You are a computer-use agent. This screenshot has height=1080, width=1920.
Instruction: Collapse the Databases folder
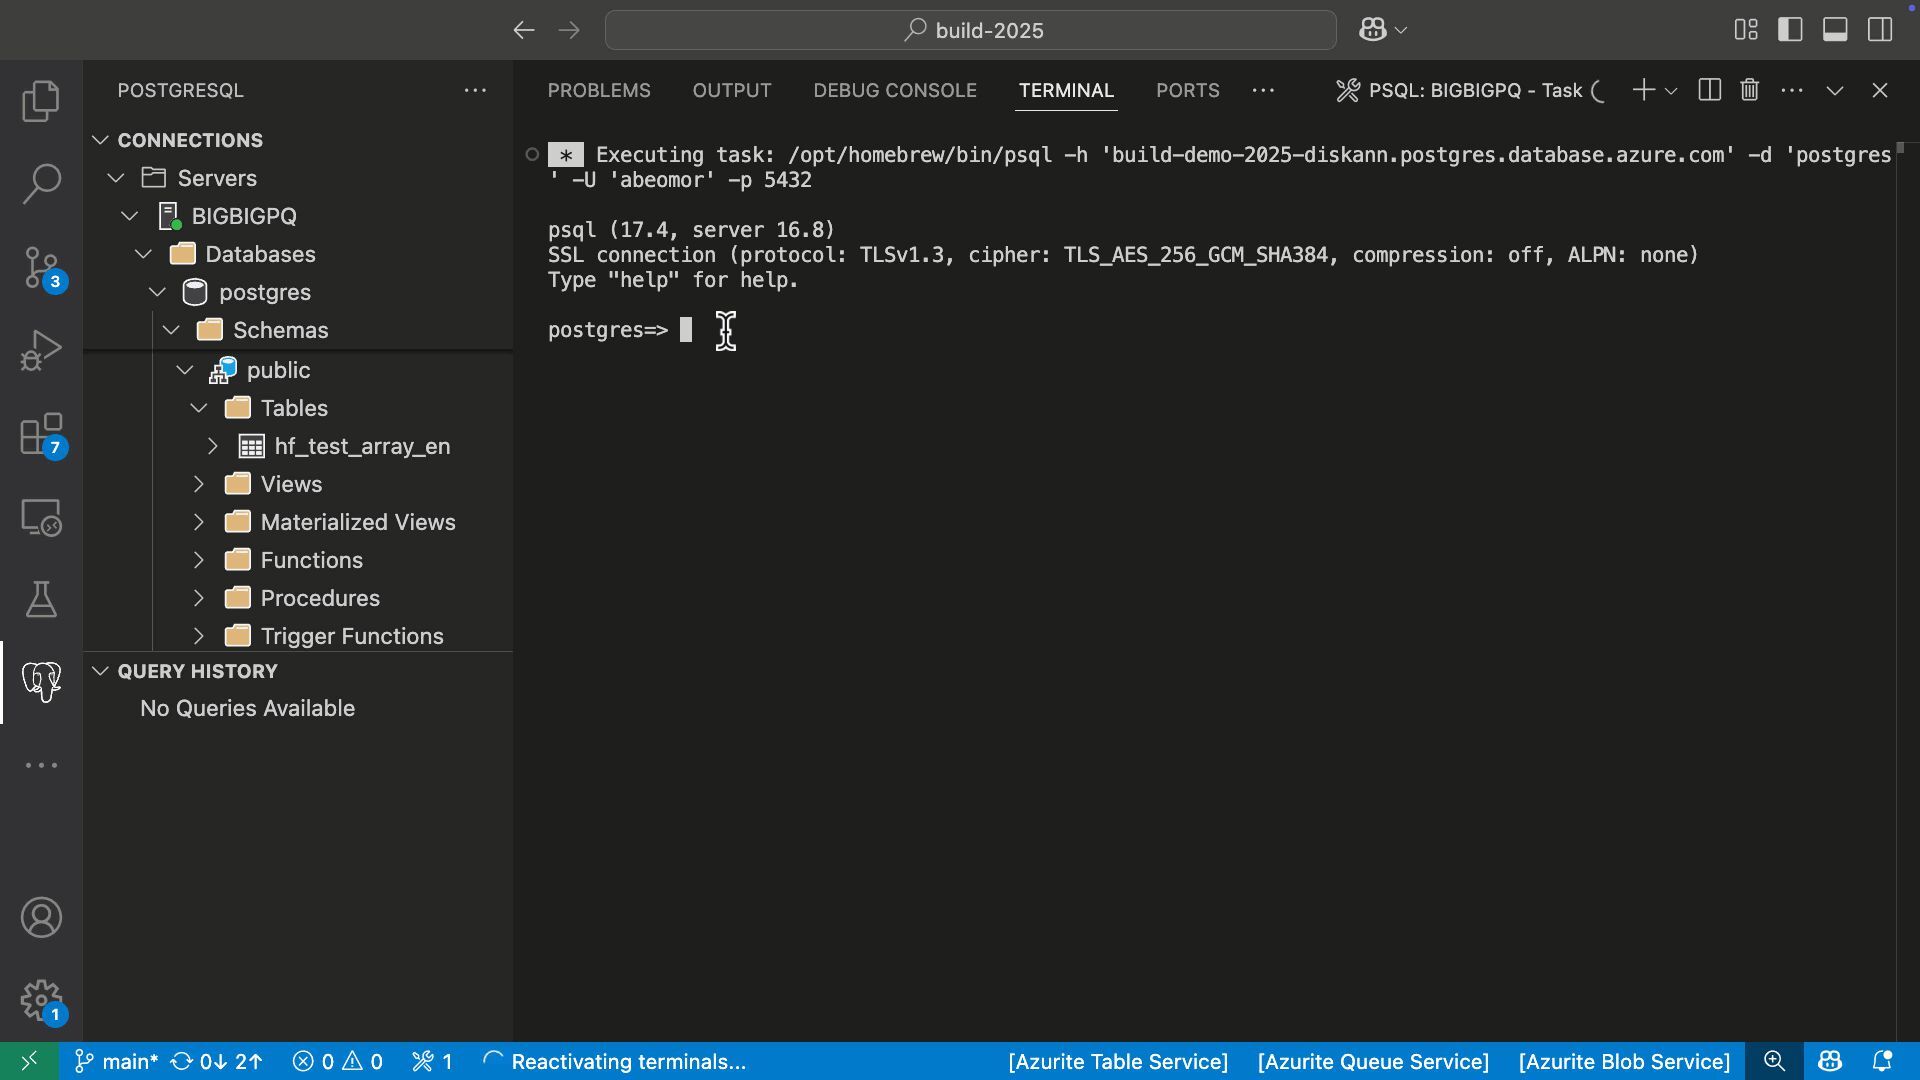click(144, 254)
